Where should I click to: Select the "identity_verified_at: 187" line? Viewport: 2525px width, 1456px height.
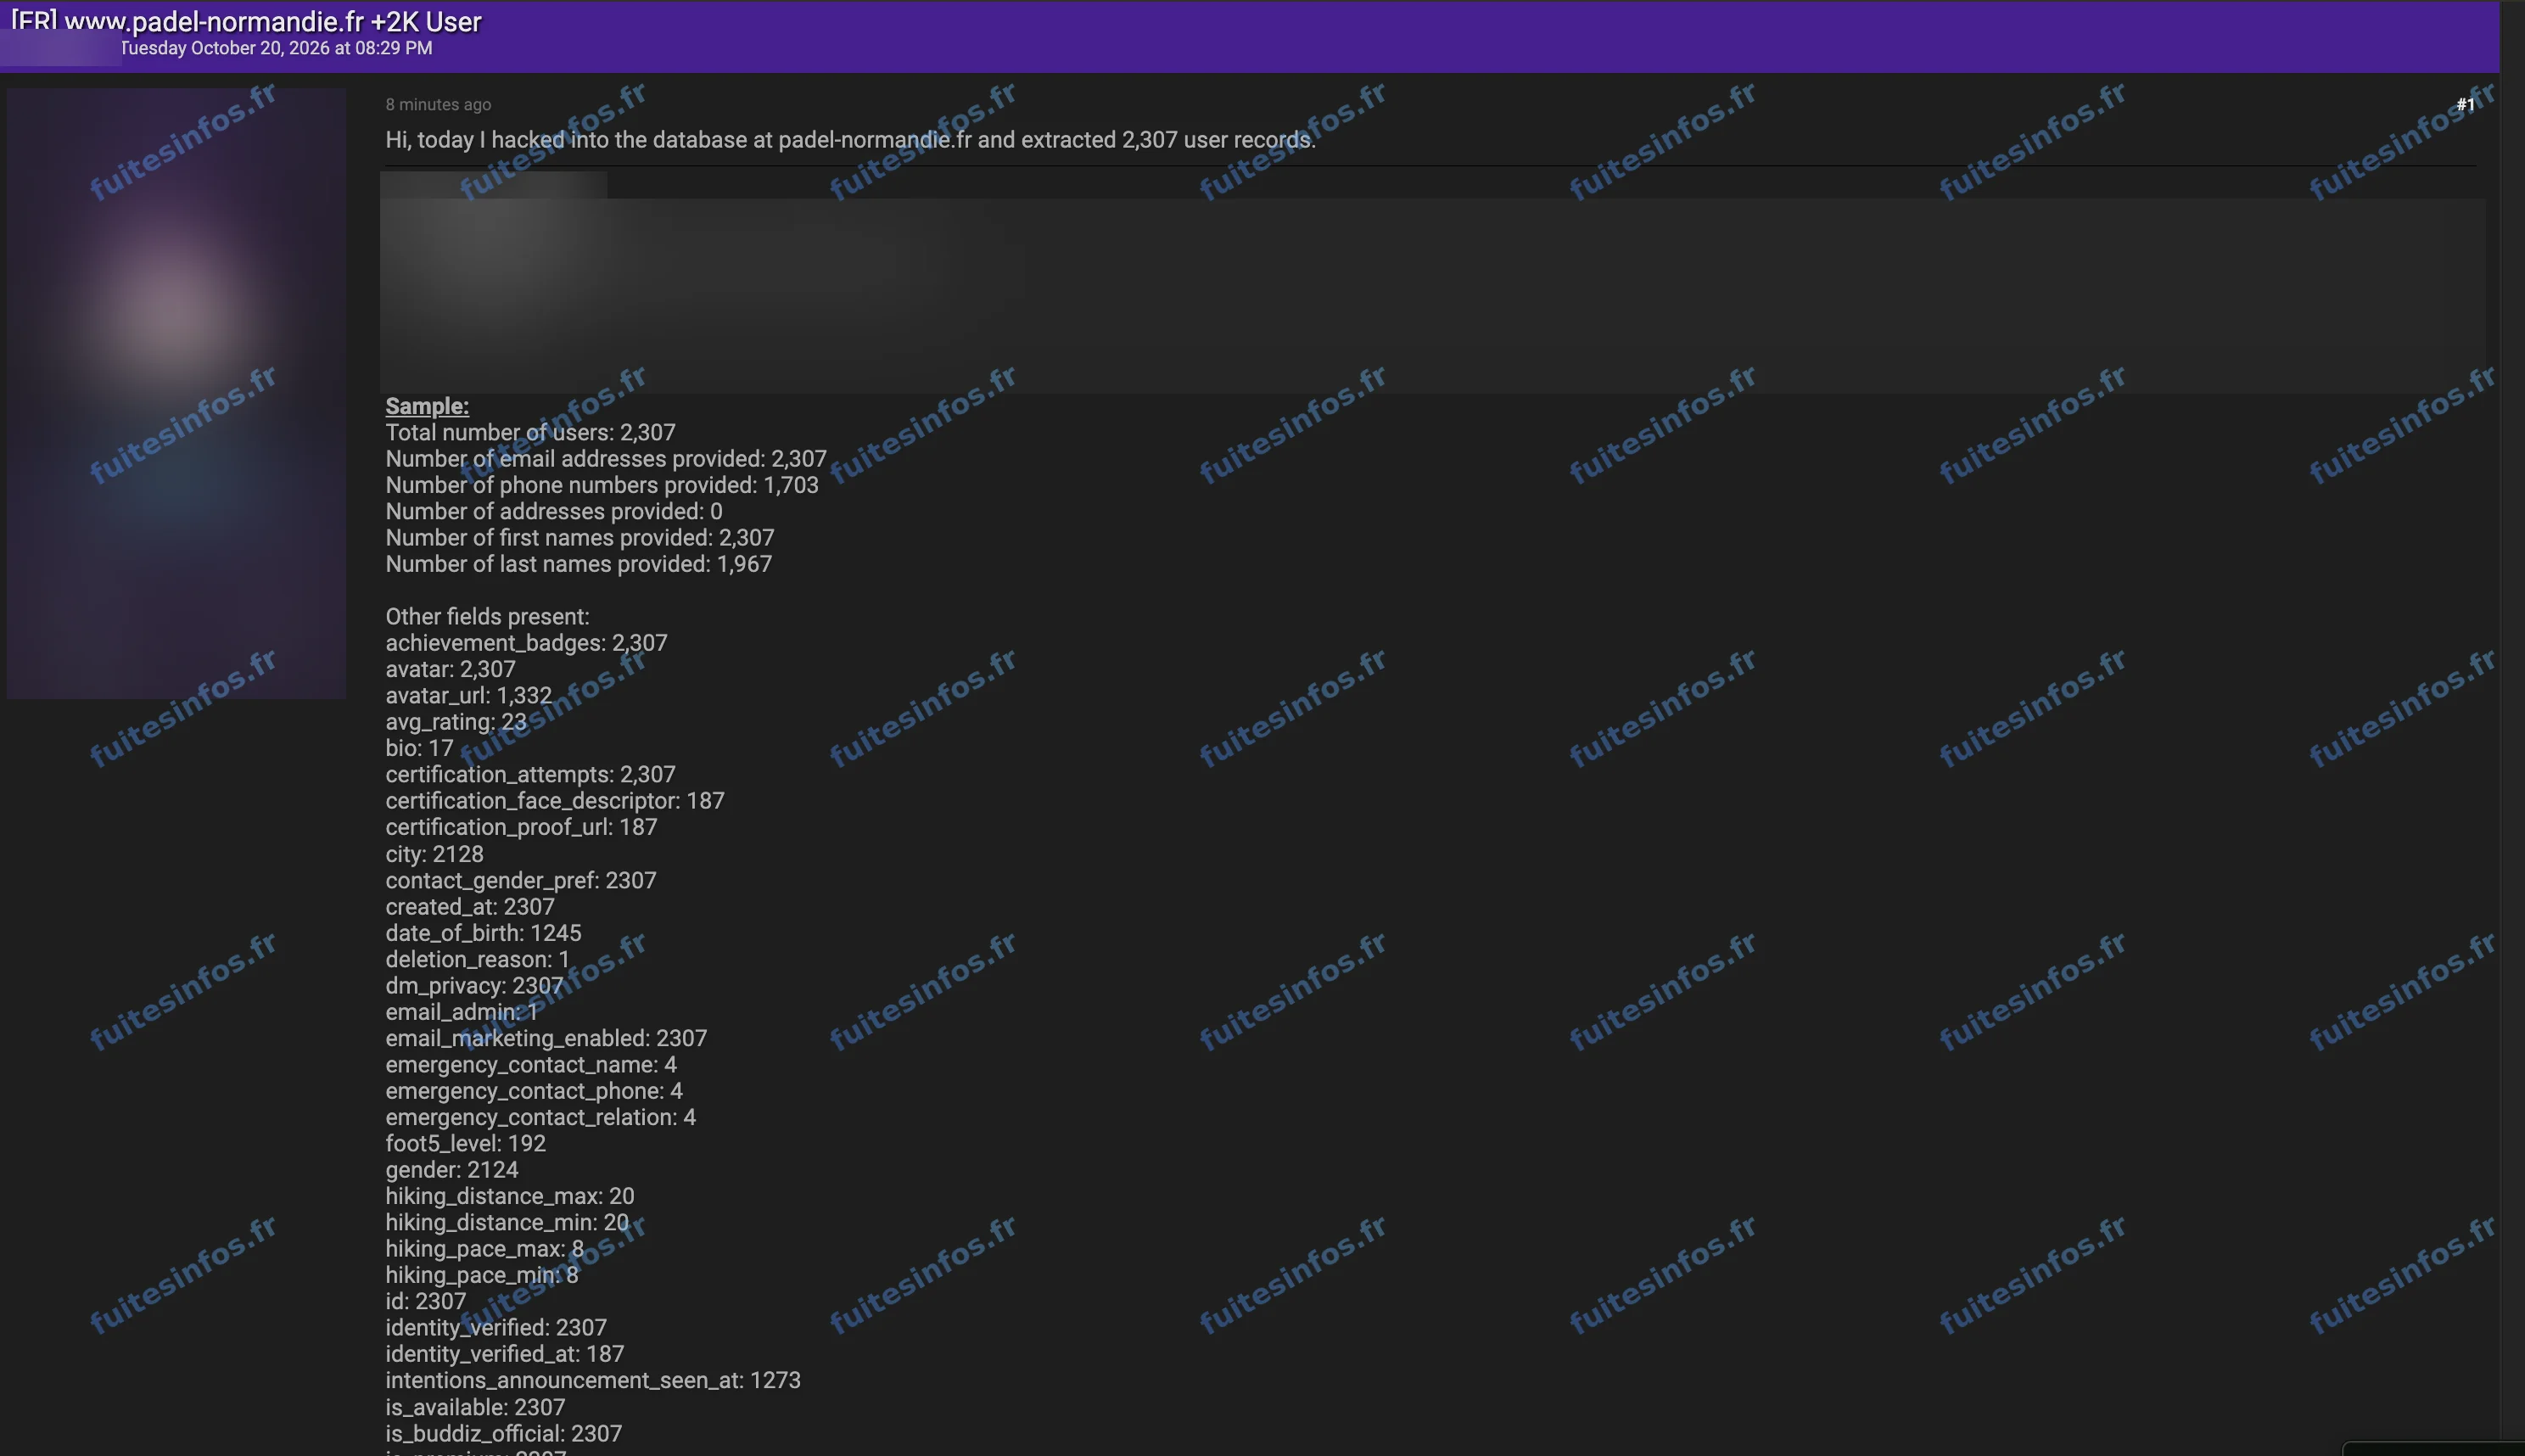click(x=505, y=1354)
